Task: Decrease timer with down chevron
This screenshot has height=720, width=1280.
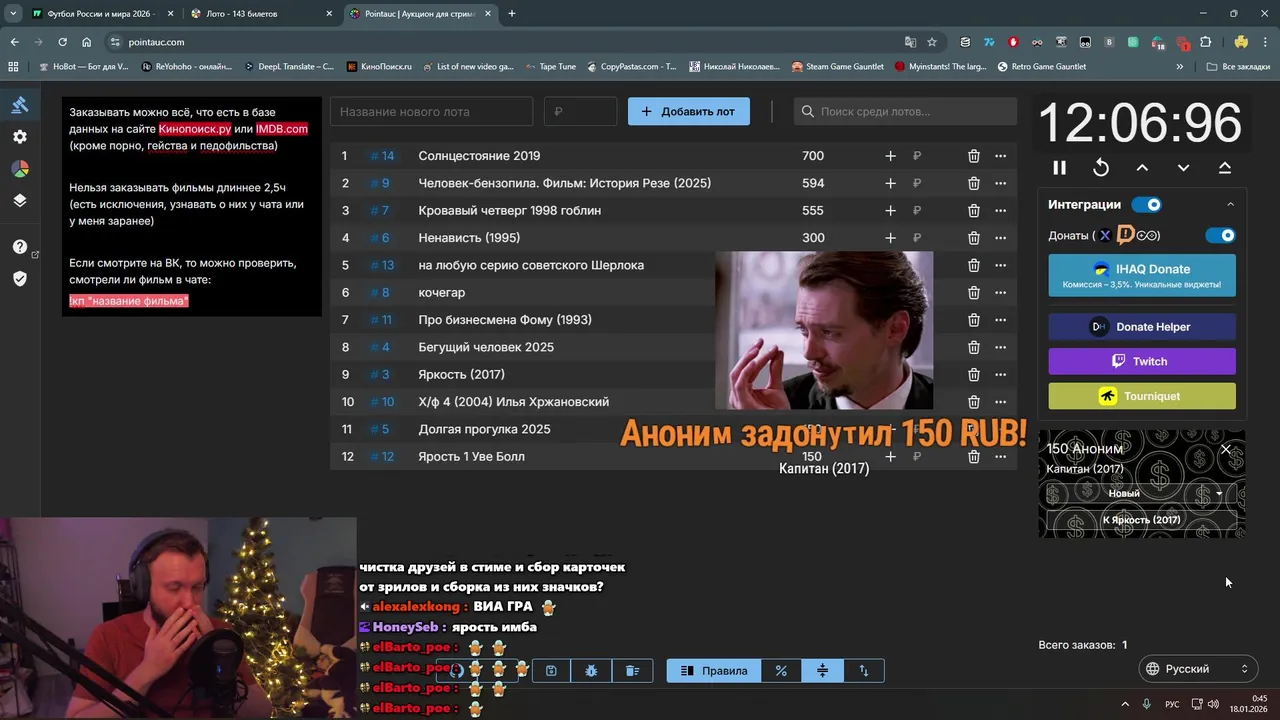Action: pyautogui.click(x=1183, y=168)
